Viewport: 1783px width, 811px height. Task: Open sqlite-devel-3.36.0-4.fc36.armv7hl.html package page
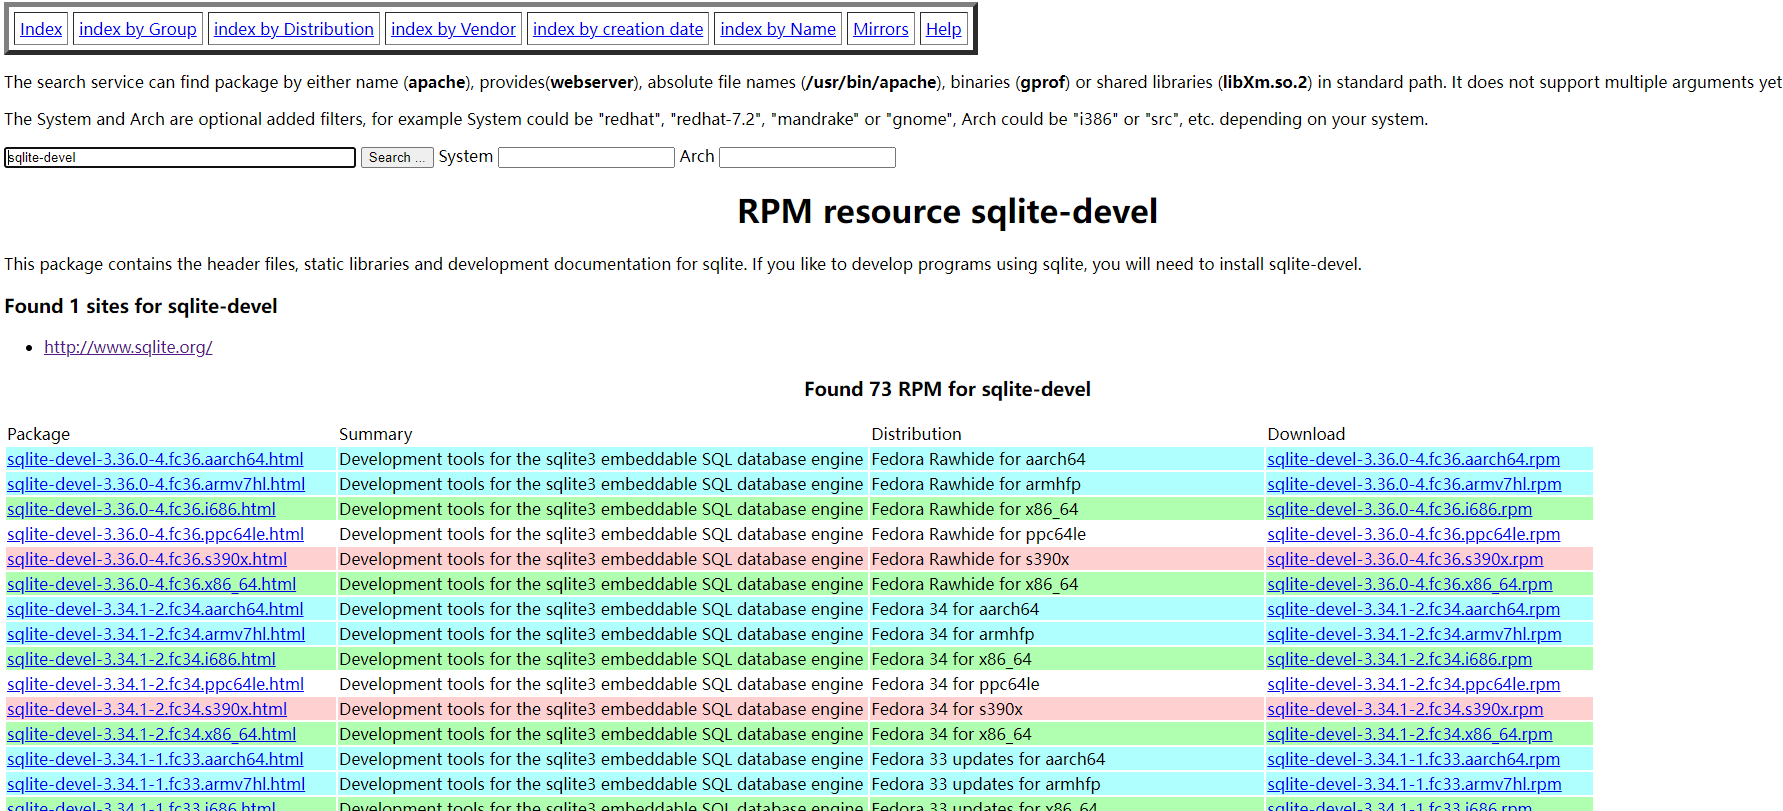click(156, 484)
